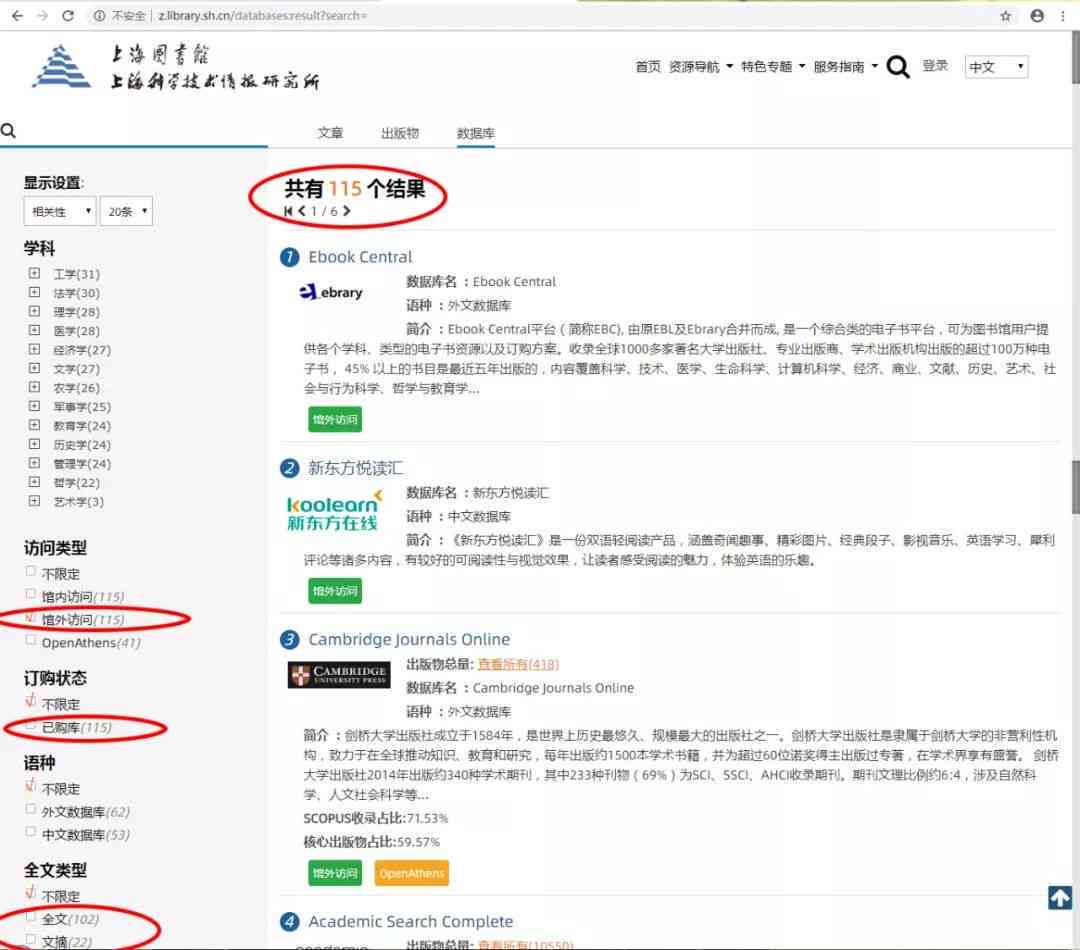
Task: Open the 服务指南 dropdown menu
Action: tap(845, 67)
